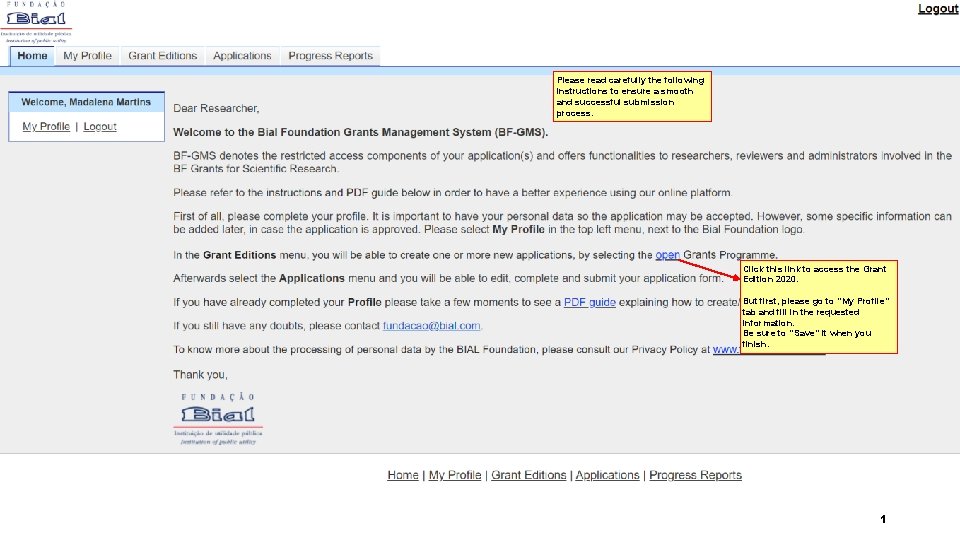The width and height of the screenshot is (960, 540).
Task: Open the Privacy Policy www link
Action: (x=726, y=350)
